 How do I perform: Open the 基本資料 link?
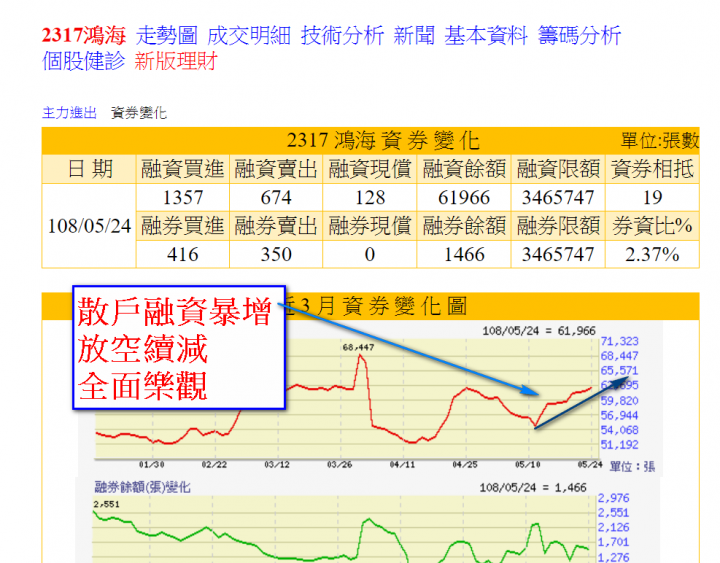pos(486,36)
